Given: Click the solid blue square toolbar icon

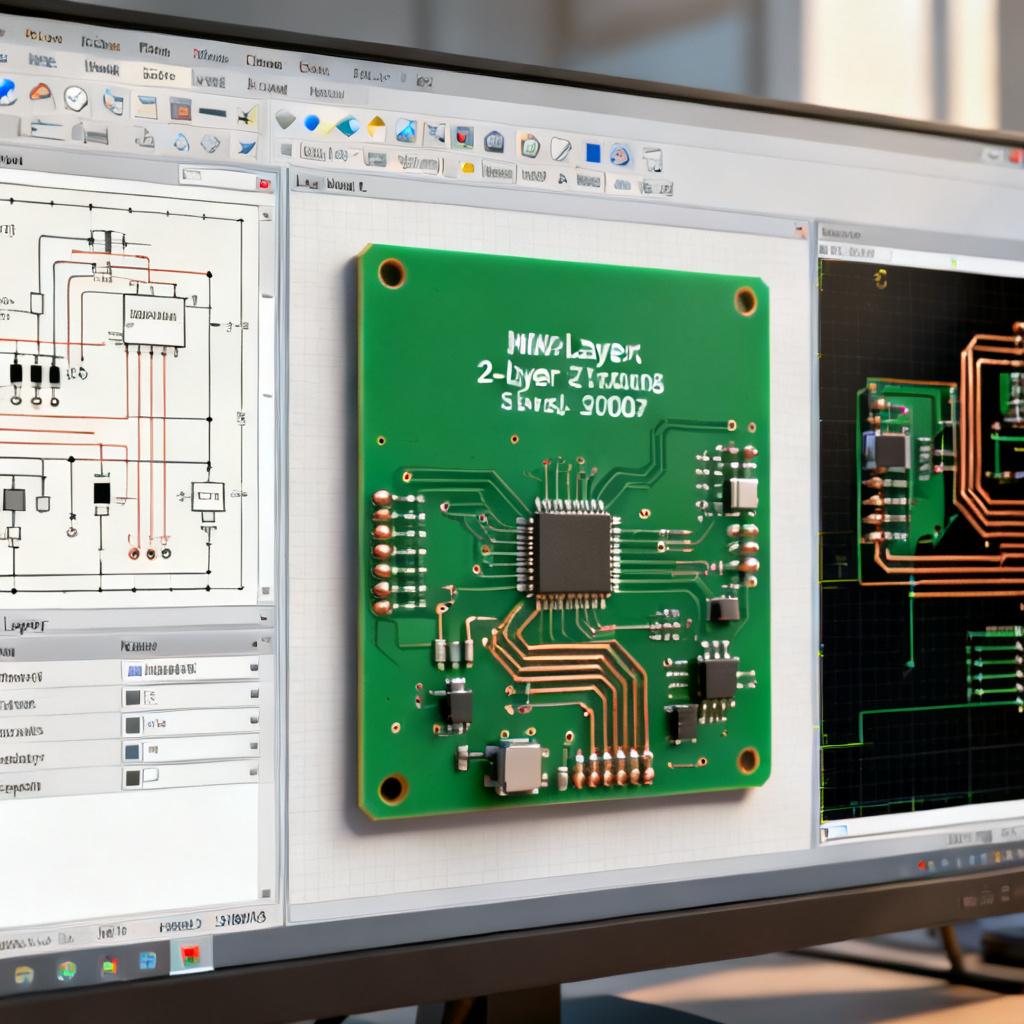Looking at the screenshot, I should pos(593,153).
